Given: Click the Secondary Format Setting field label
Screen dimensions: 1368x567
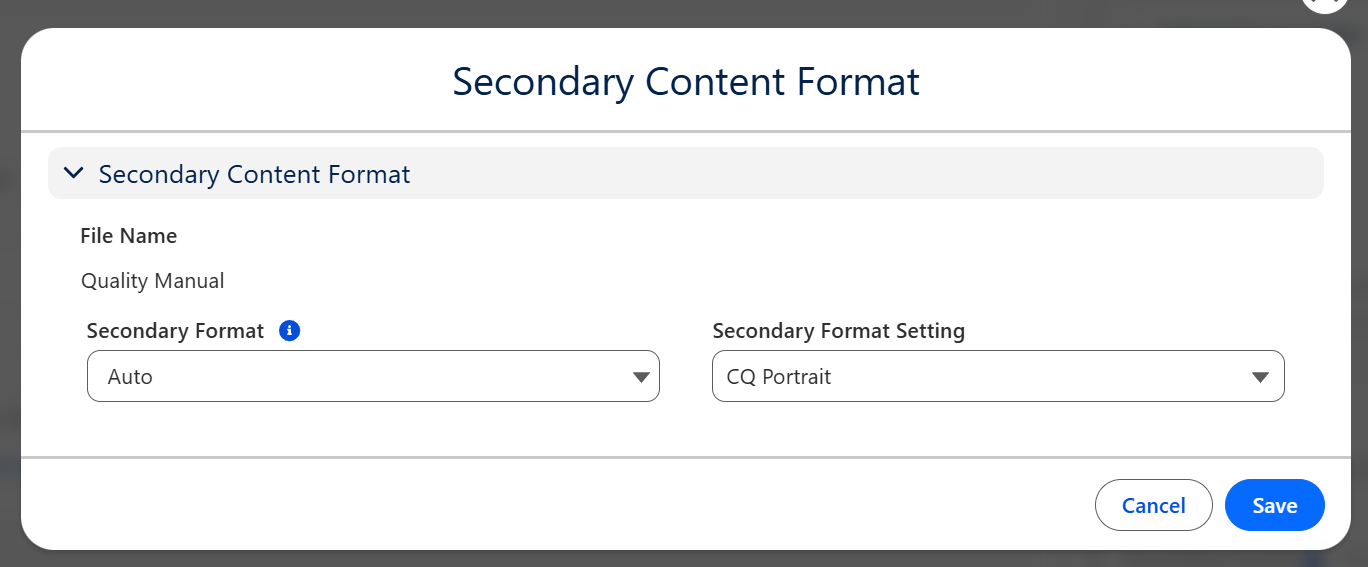Looking at the screenshot, I should coord(838,331).
